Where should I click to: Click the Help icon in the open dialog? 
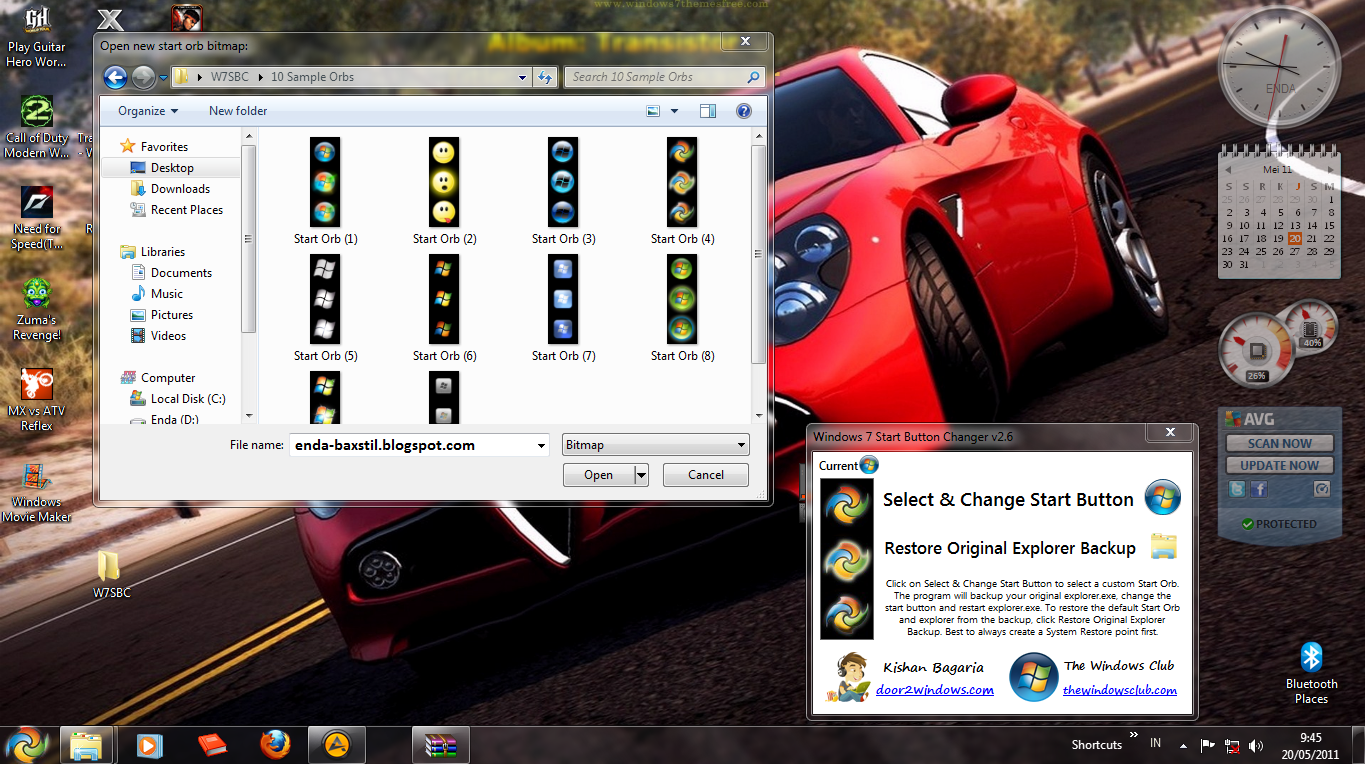coord(743,110)
